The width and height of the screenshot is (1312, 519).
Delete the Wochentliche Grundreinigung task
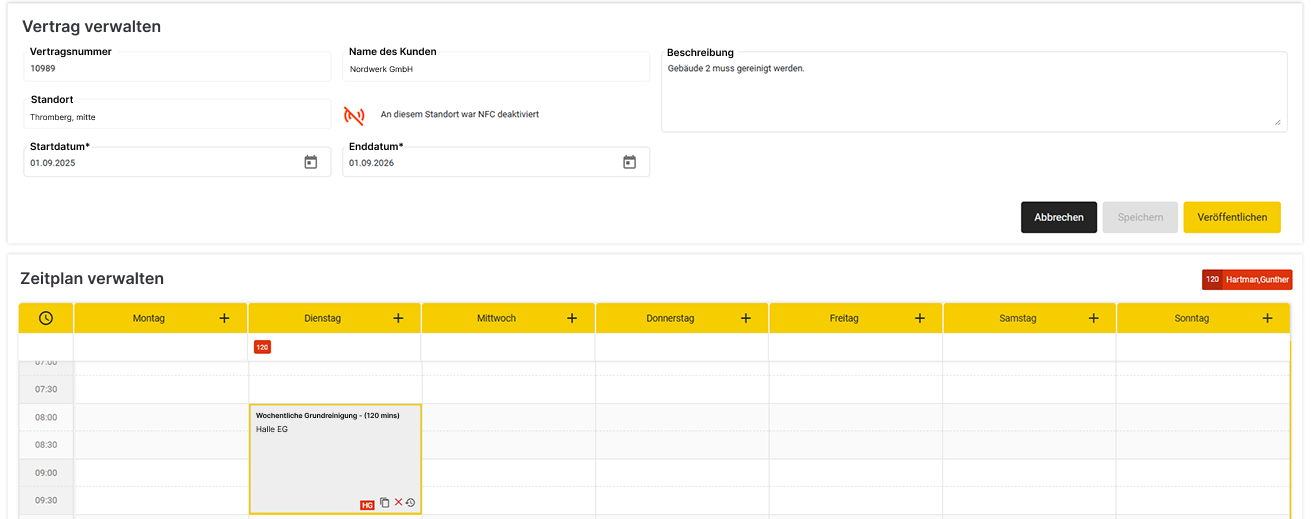(x=398, y=503)
